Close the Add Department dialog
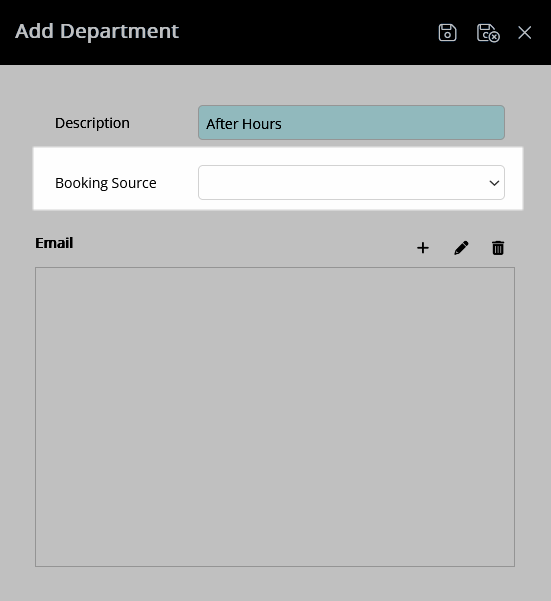Viewport: 551px width, 601px height. 525,33
